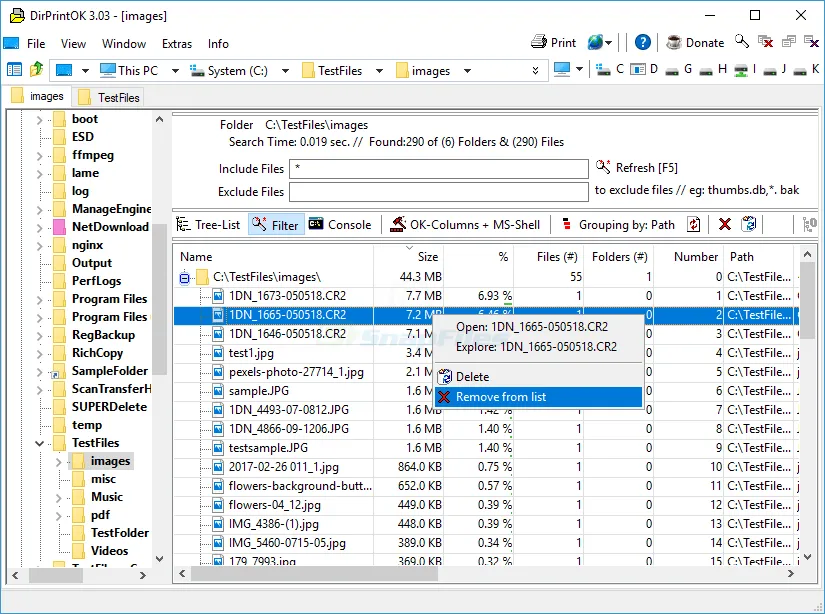Select file sample.JPG in list
Screen dimensions: 825x614
(258, 391)
